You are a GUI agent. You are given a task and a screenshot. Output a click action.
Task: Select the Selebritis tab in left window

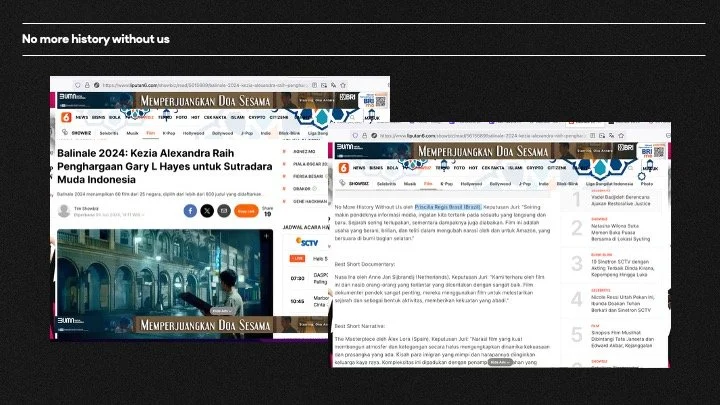point(109,133)
